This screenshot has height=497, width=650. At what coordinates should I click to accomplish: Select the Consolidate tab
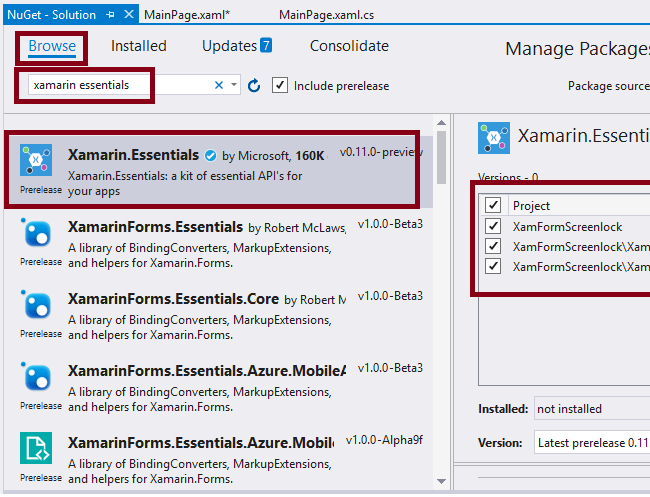pos(349,46)
